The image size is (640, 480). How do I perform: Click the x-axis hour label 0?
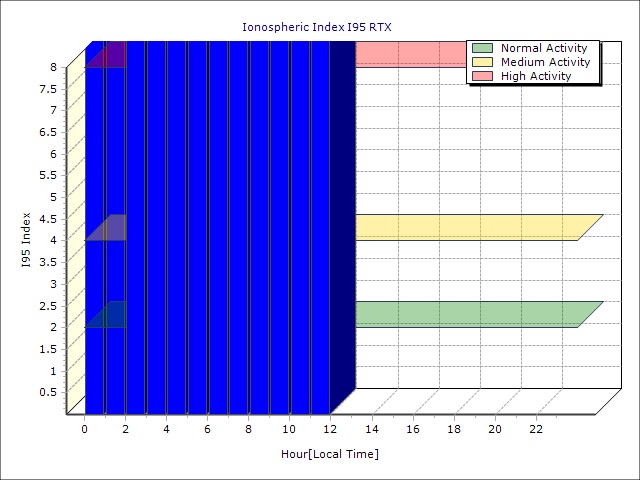(x=84, y=429)
